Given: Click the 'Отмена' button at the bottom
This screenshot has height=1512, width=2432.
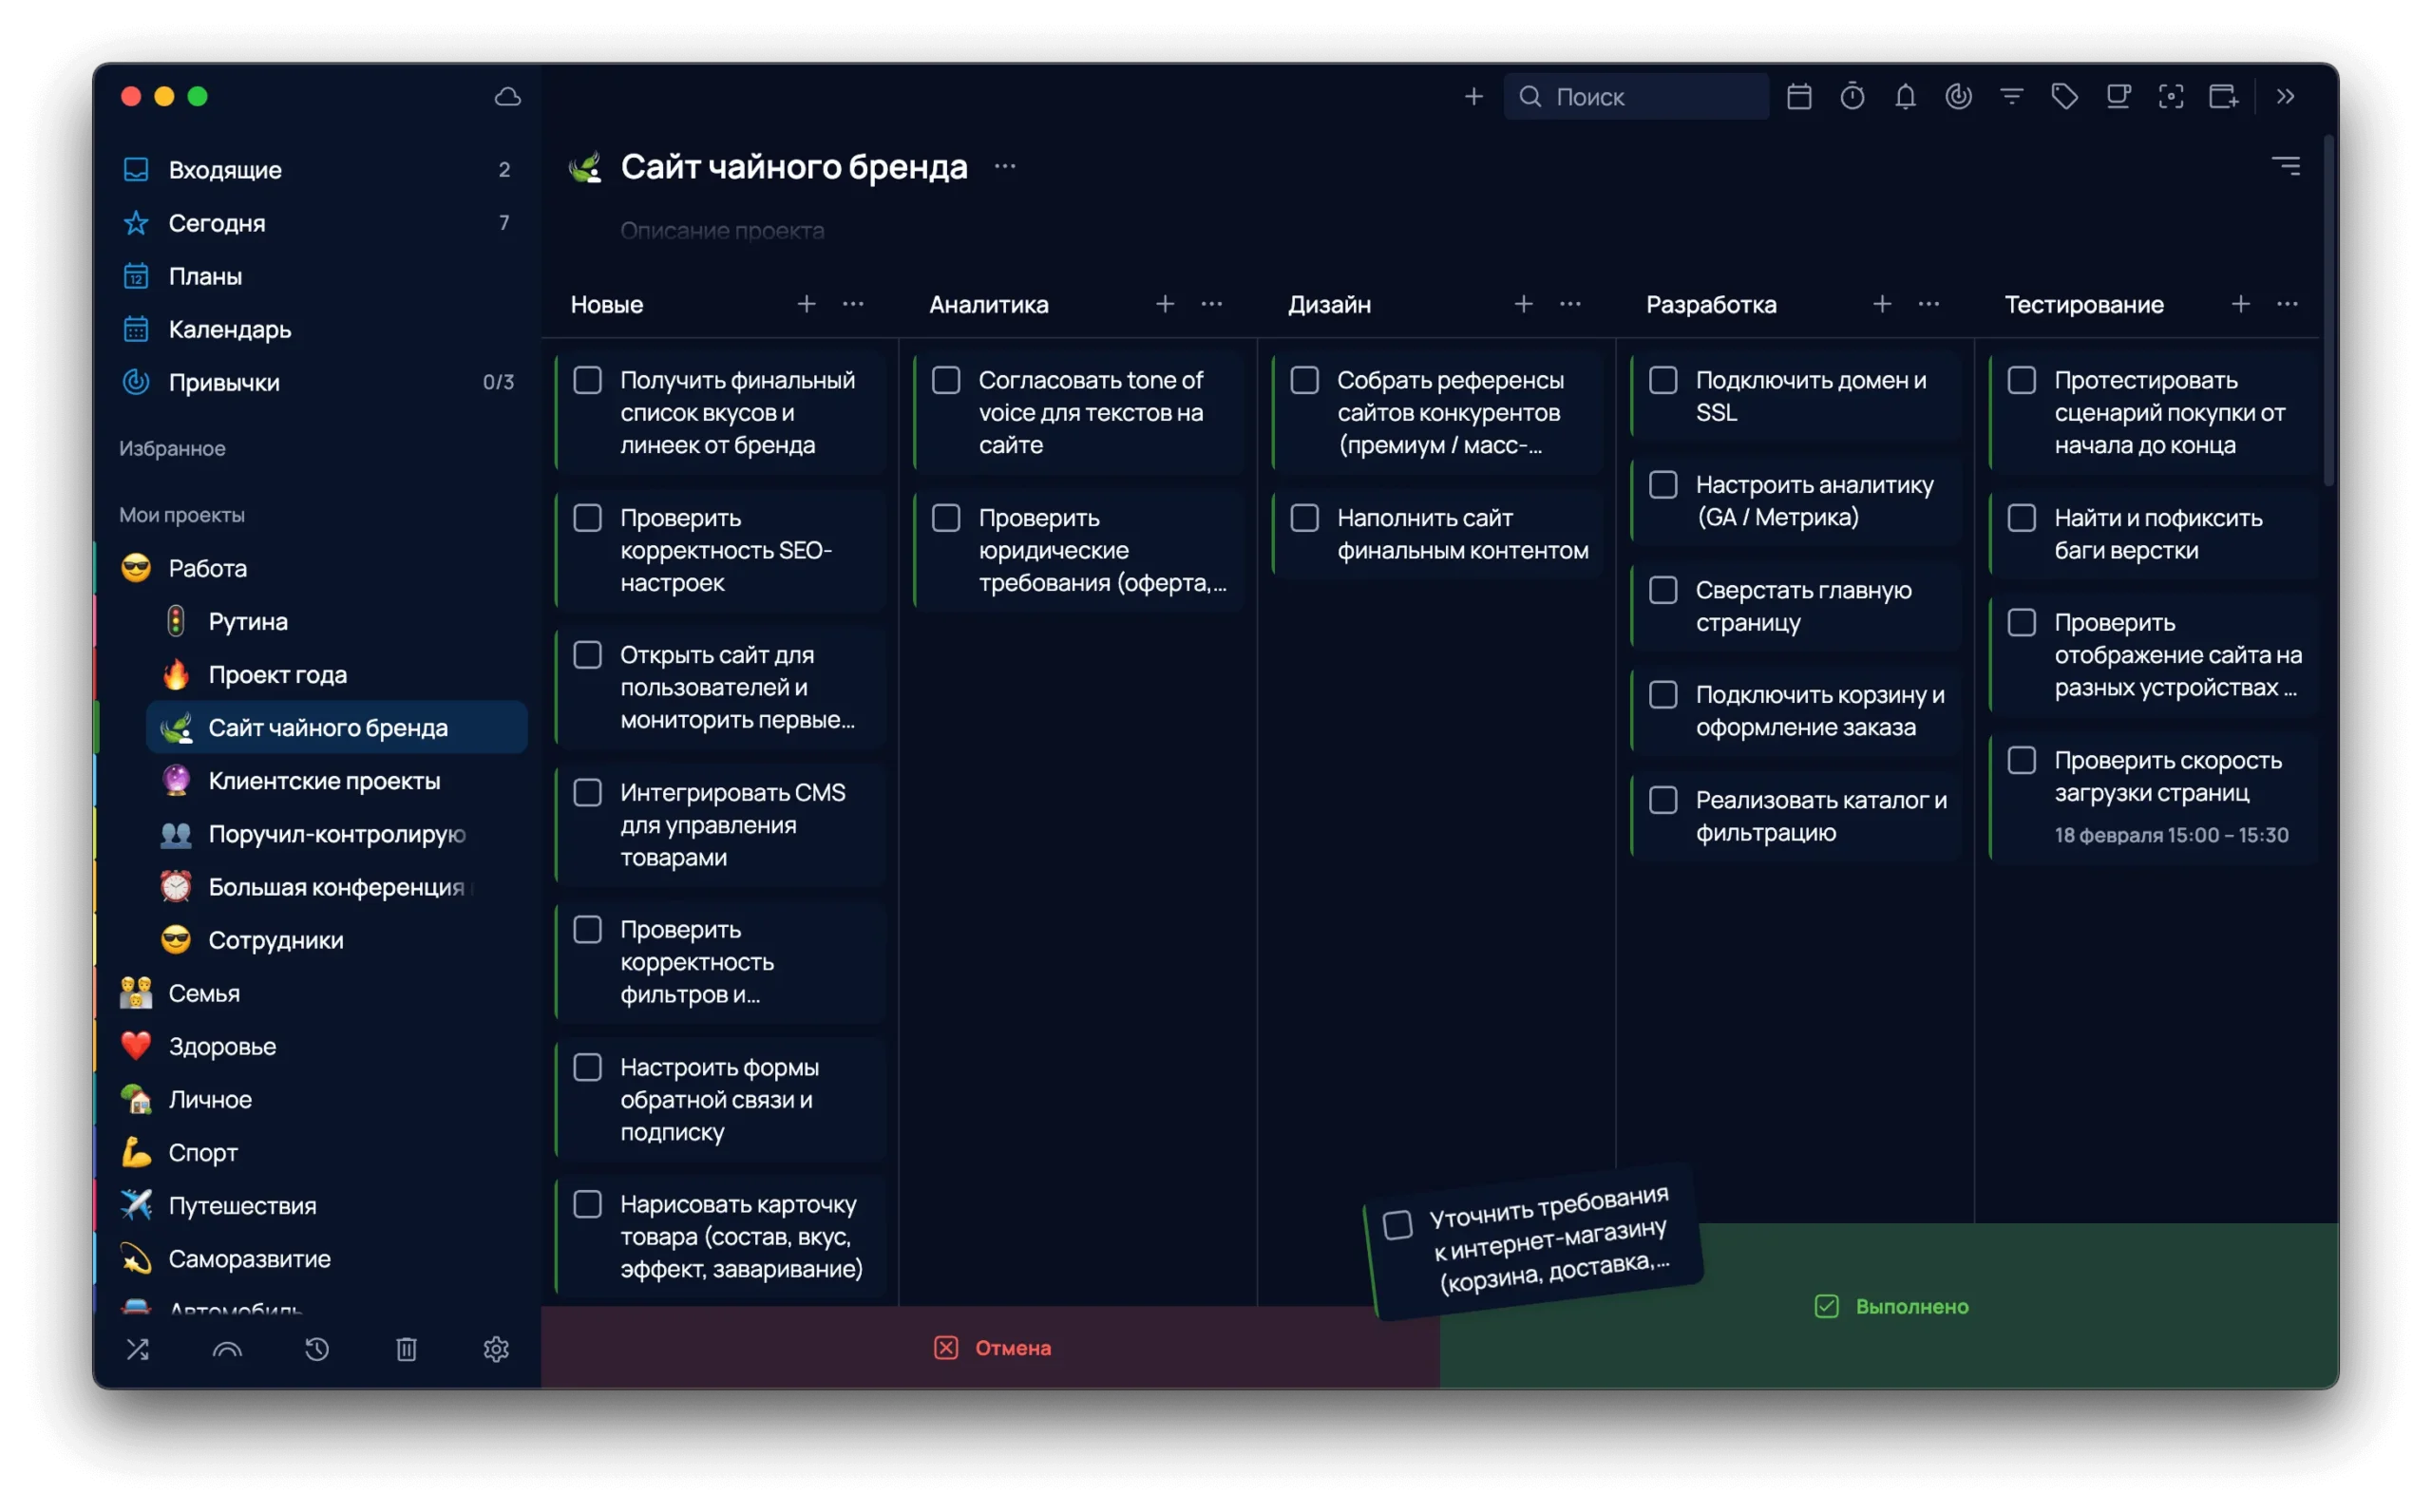Looking at the screenshot, I should pyautogui.click(x=992, y=1347).
